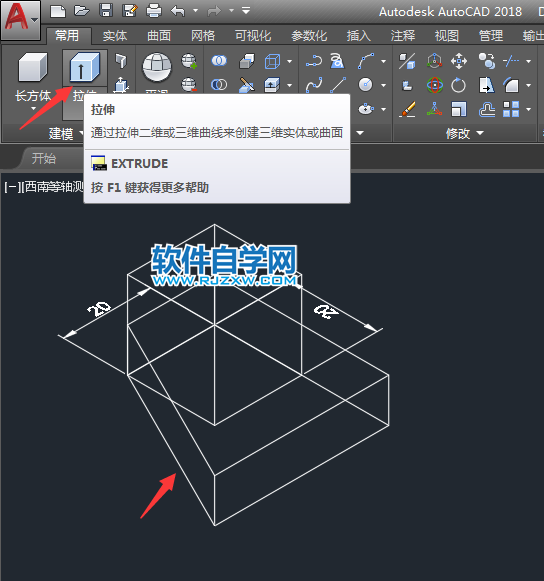The image size is (544, 581).
Task: Switch to the 实体 ribbon tab
Action: pos(115,36)
